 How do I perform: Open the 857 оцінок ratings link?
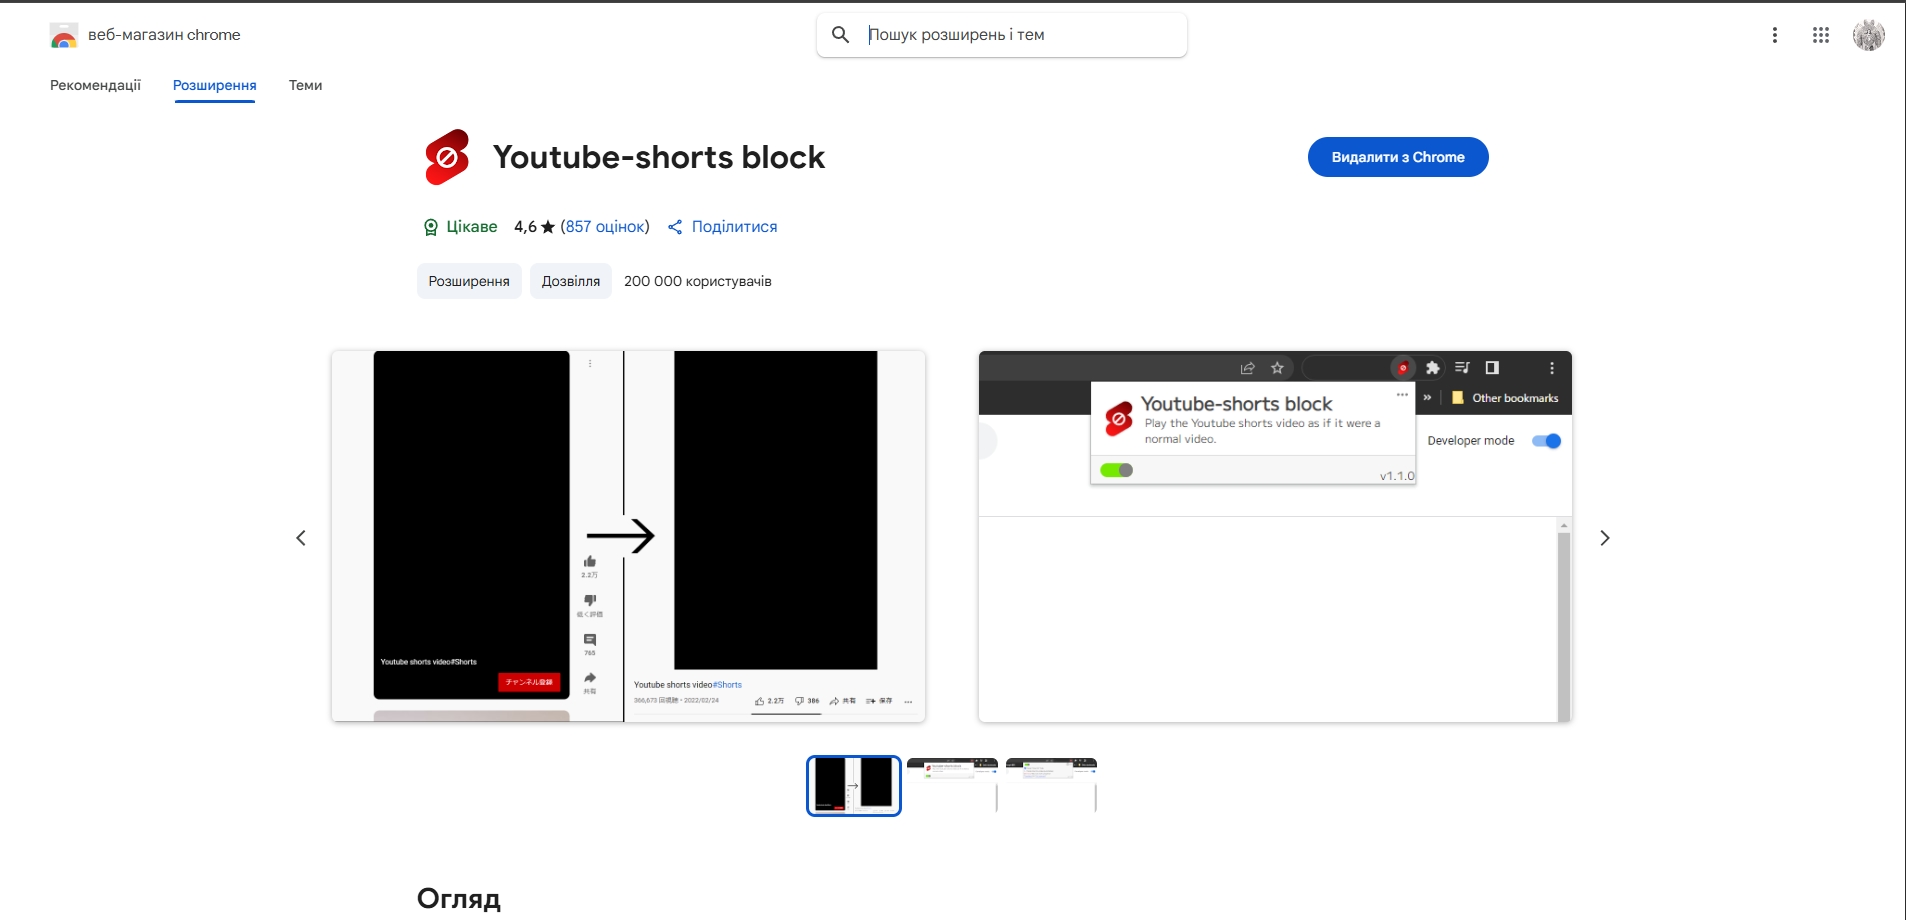click(x=605, y=227)
